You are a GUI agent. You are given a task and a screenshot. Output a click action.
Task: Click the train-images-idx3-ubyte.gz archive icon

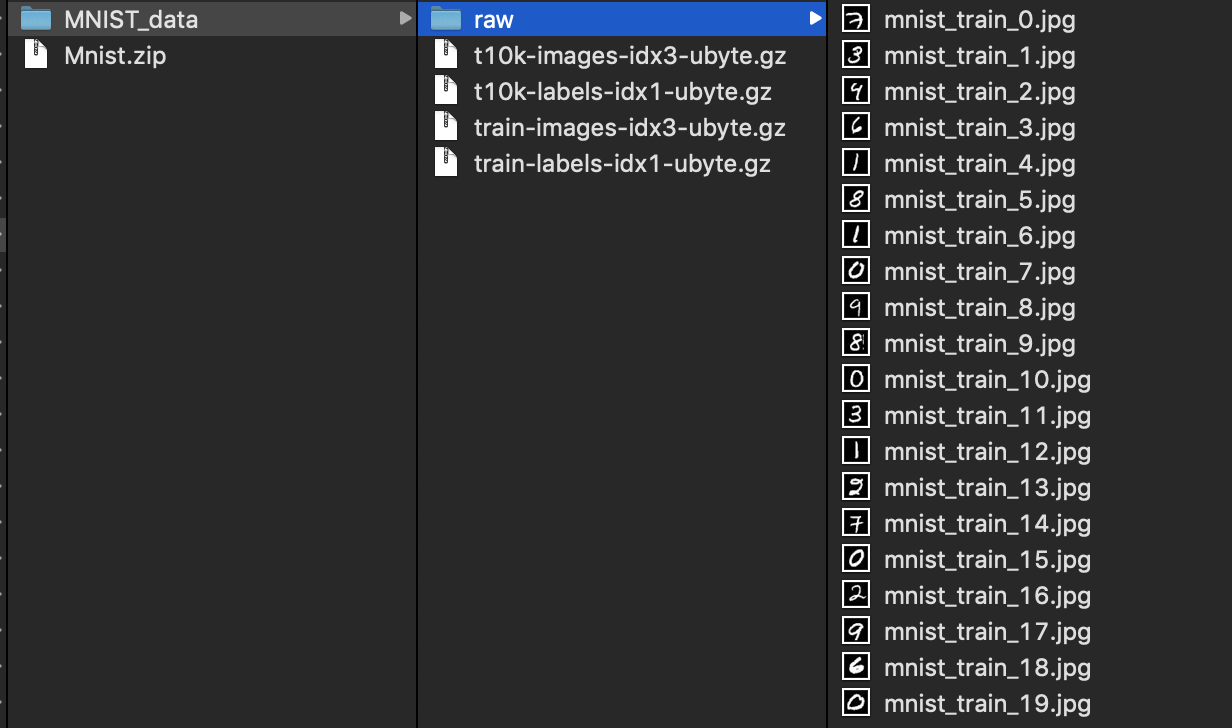445,127
